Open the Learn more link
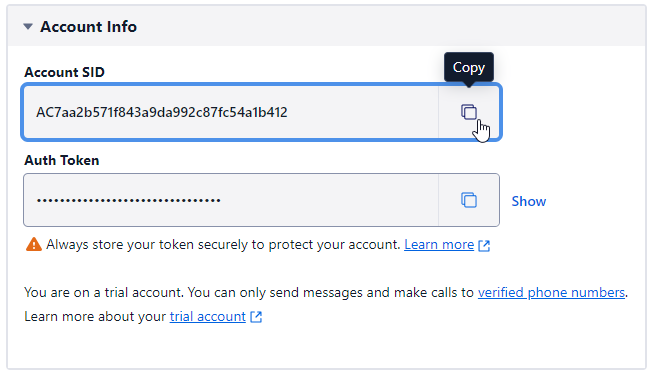 439,244
